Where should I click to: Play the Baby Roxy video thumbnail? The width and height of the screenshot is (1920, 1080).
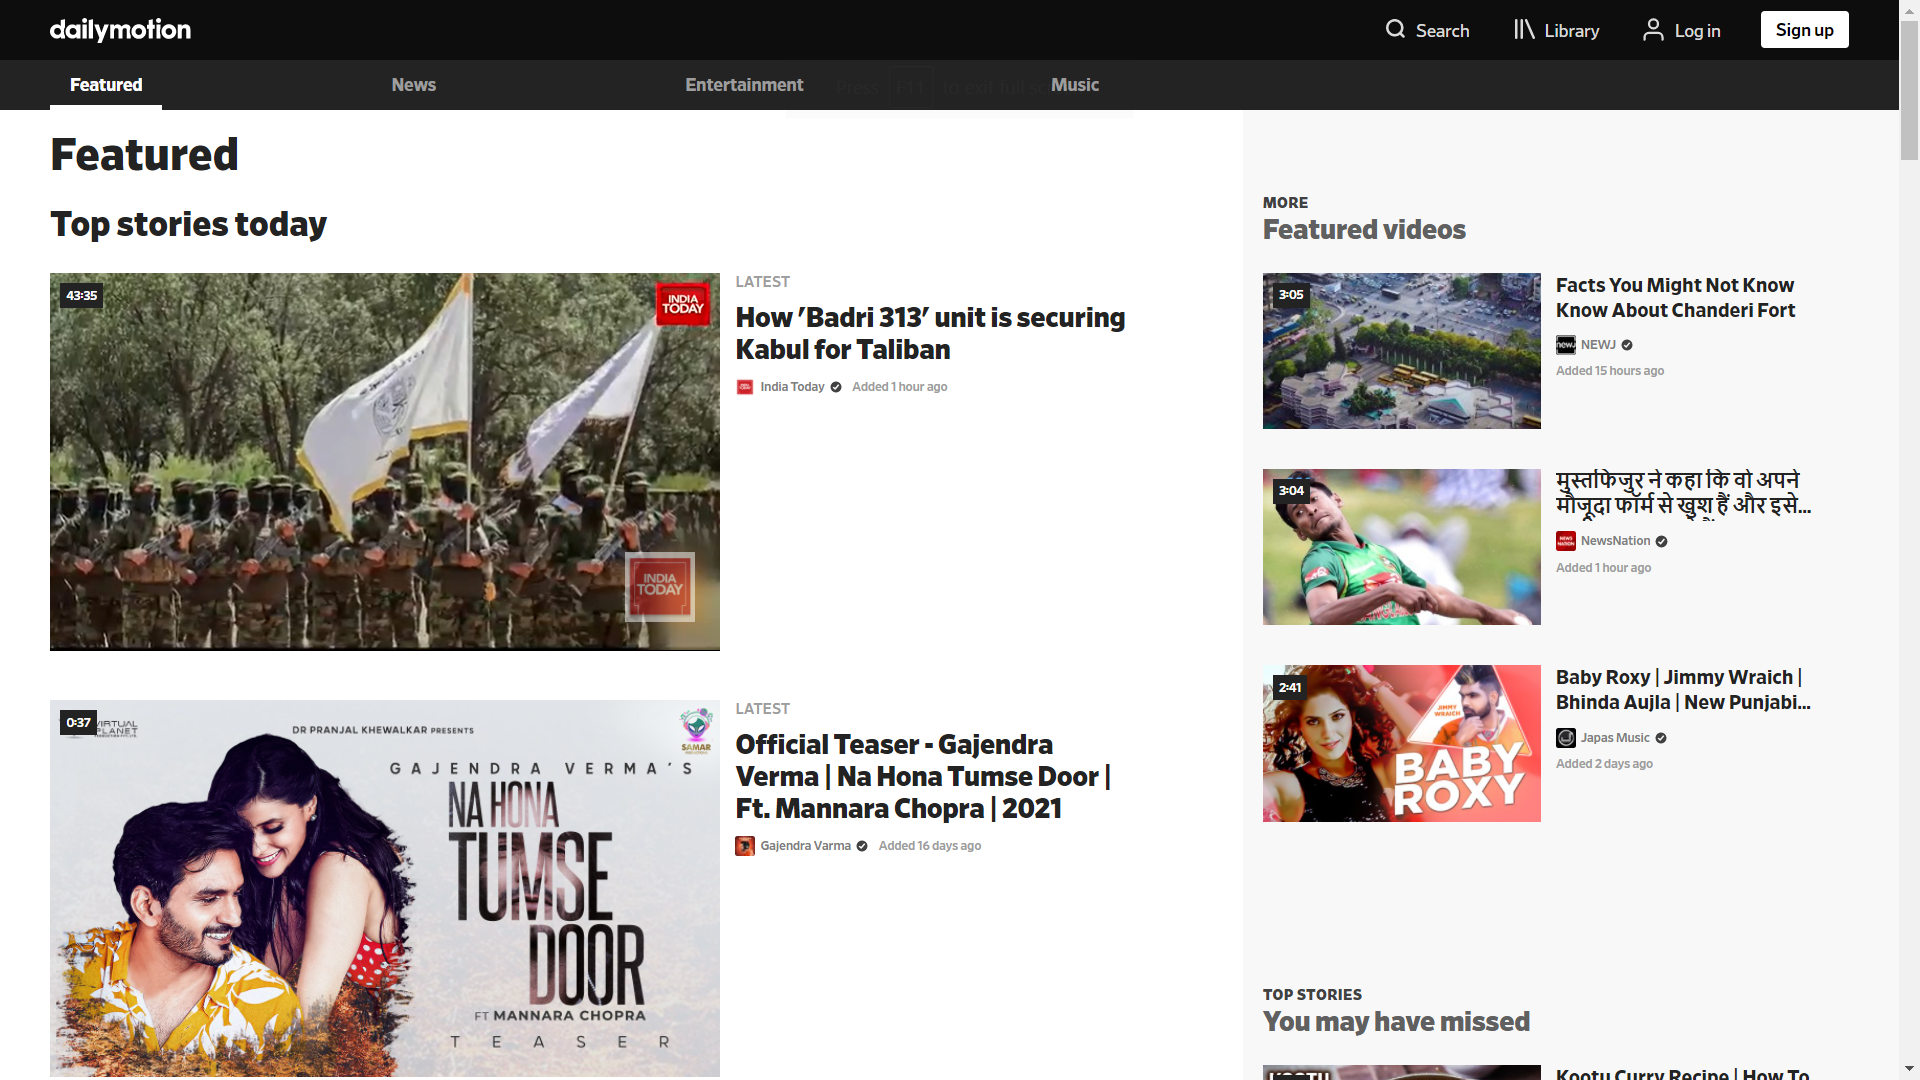click(1401, 743)
